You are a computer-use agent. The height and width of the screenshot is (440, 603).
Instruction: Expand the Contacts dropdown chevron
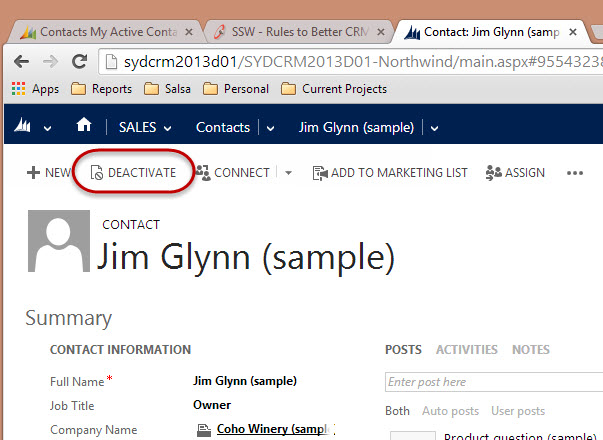point(270,128)
